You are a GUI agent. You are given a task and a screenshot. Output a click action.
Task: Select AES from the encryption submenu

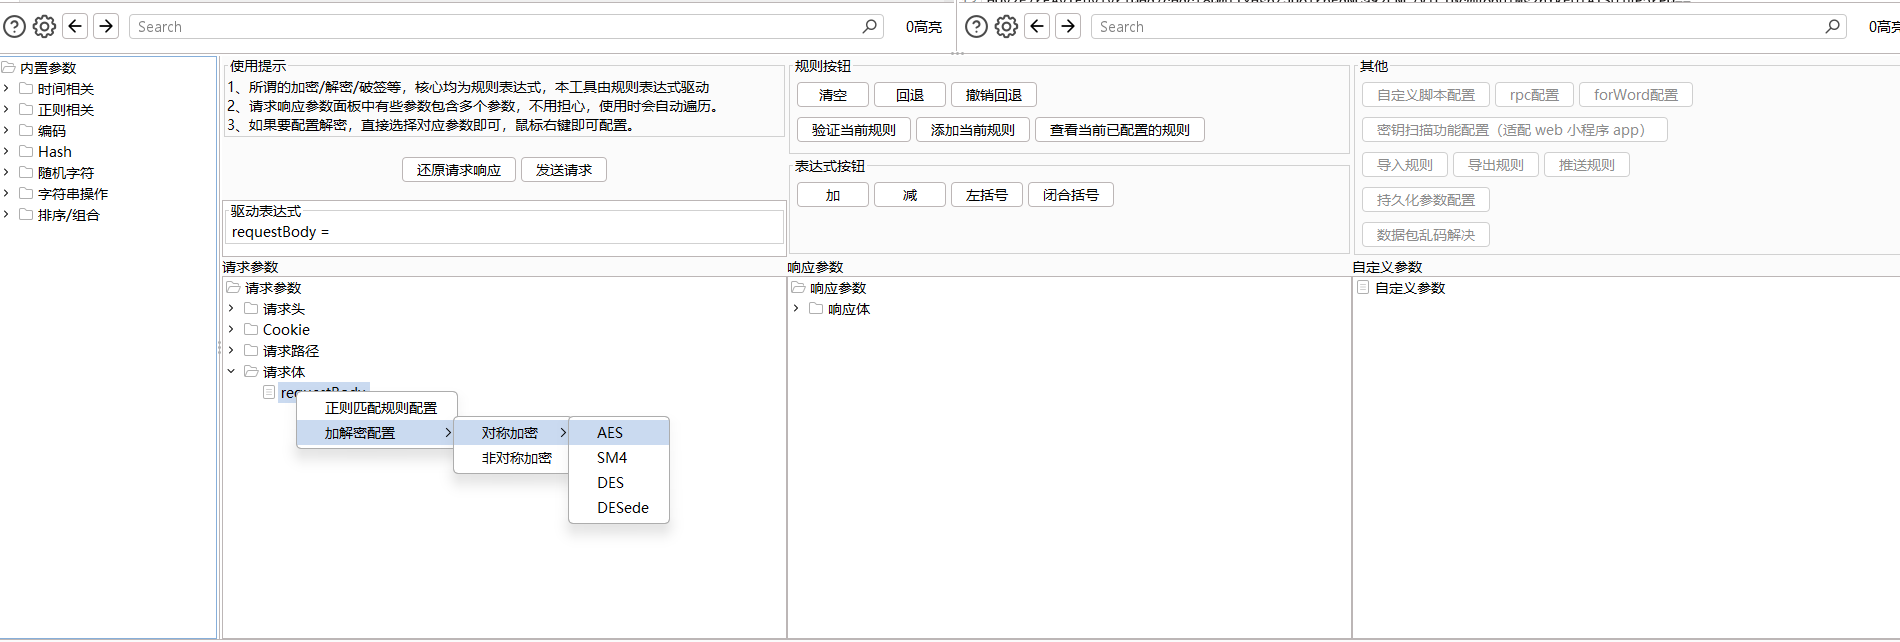[610, 433]
